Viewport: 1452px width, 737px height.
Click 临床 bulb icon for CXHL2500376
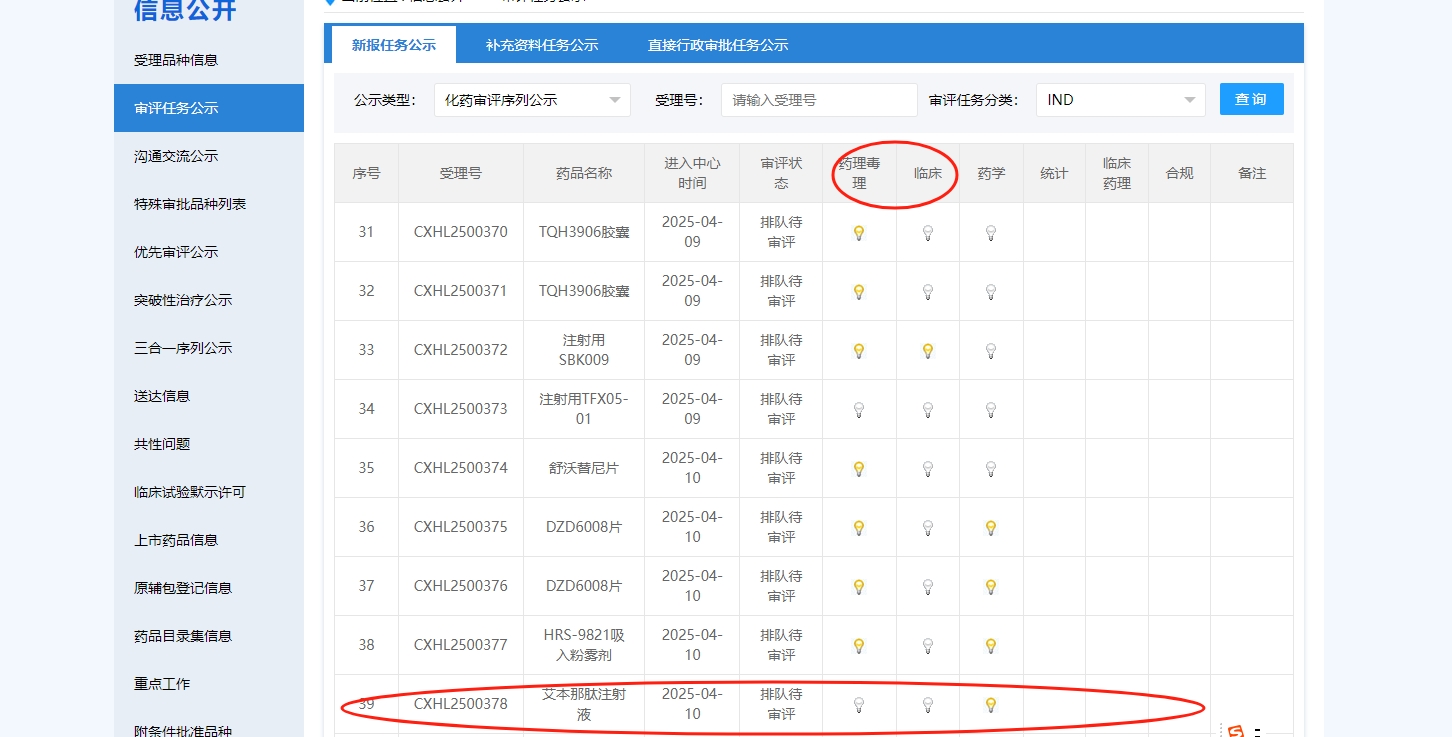pos(927,587)
